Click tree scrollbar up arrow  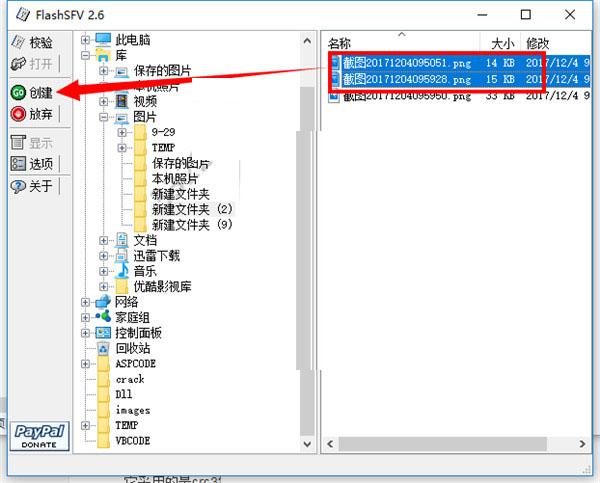(x=307, y=41)
